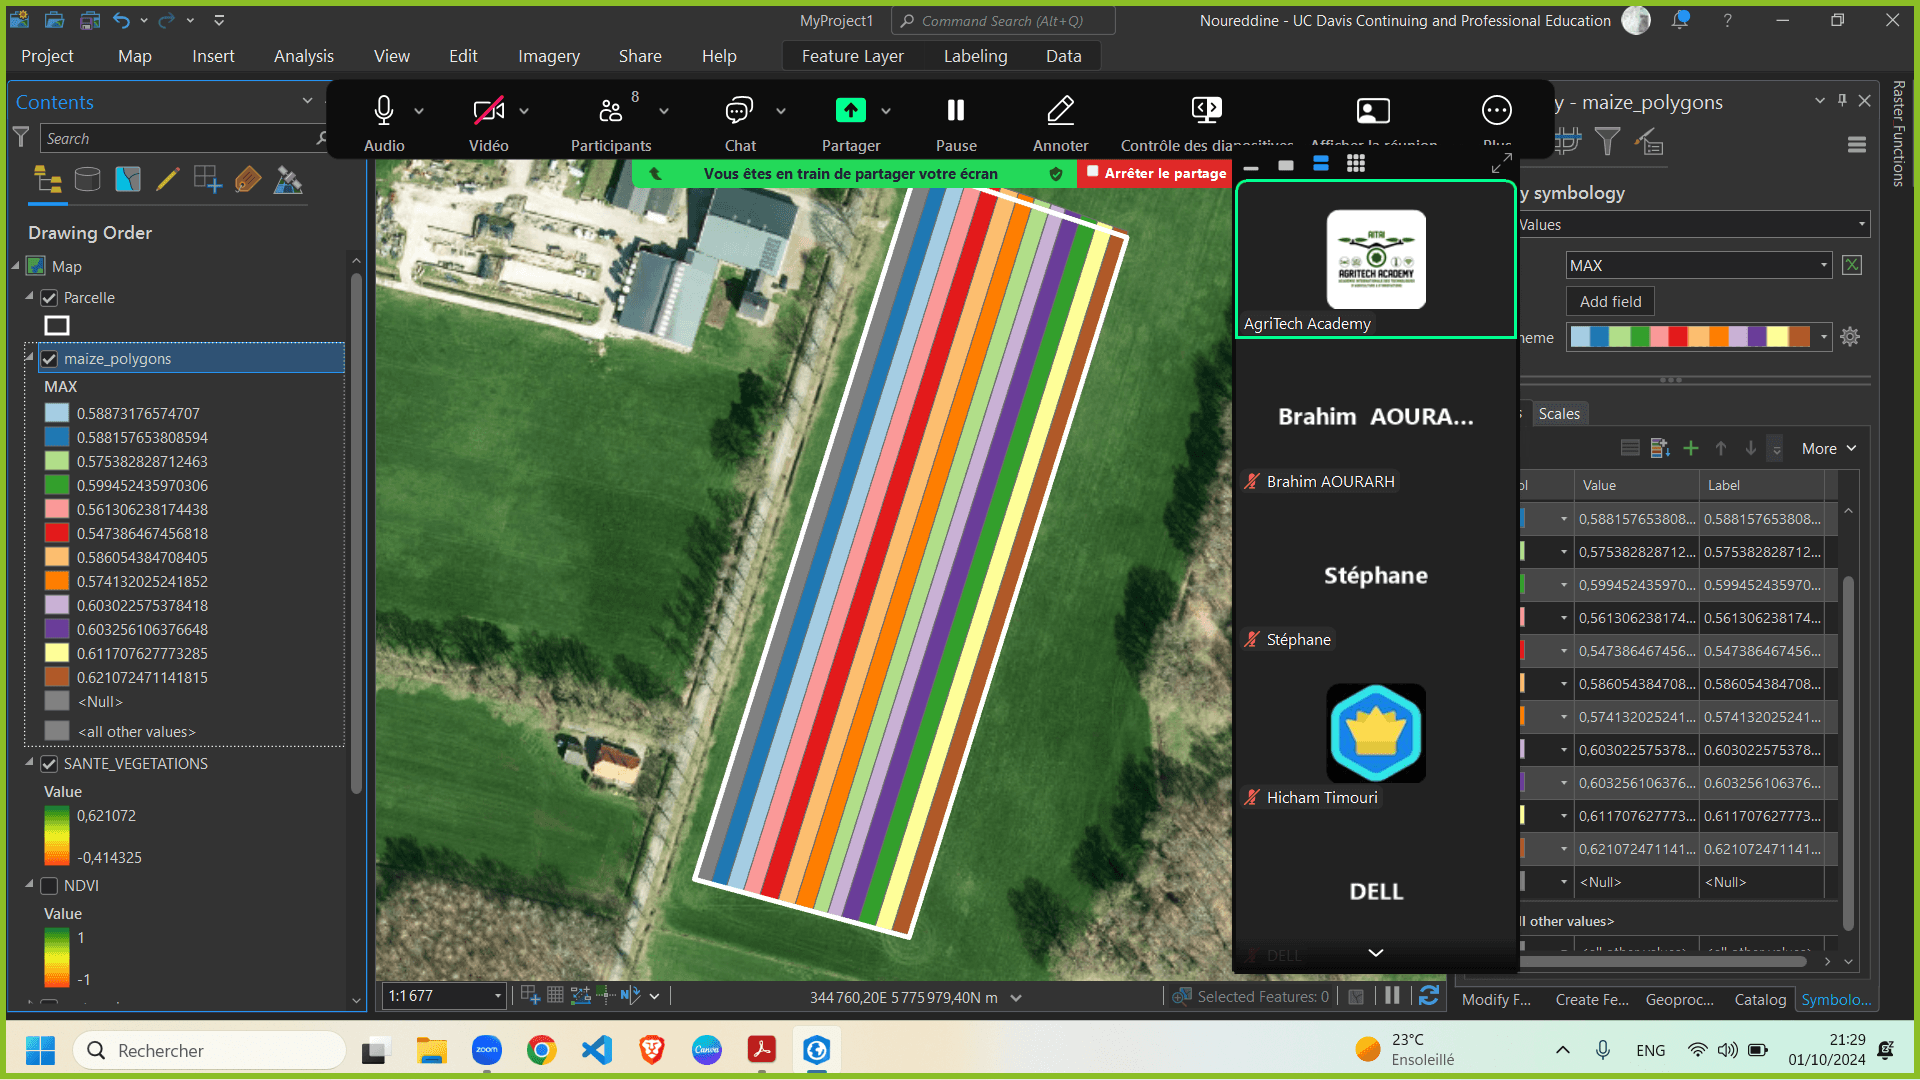Click Arrêter le partage button
Viewport: 1920px width, 1080px height.
coord(1156,173)
